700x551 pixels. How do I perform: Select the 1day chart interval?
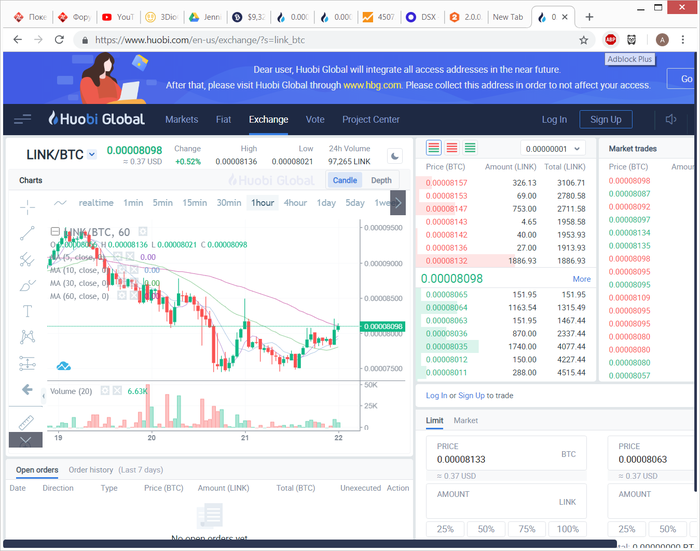326,203
